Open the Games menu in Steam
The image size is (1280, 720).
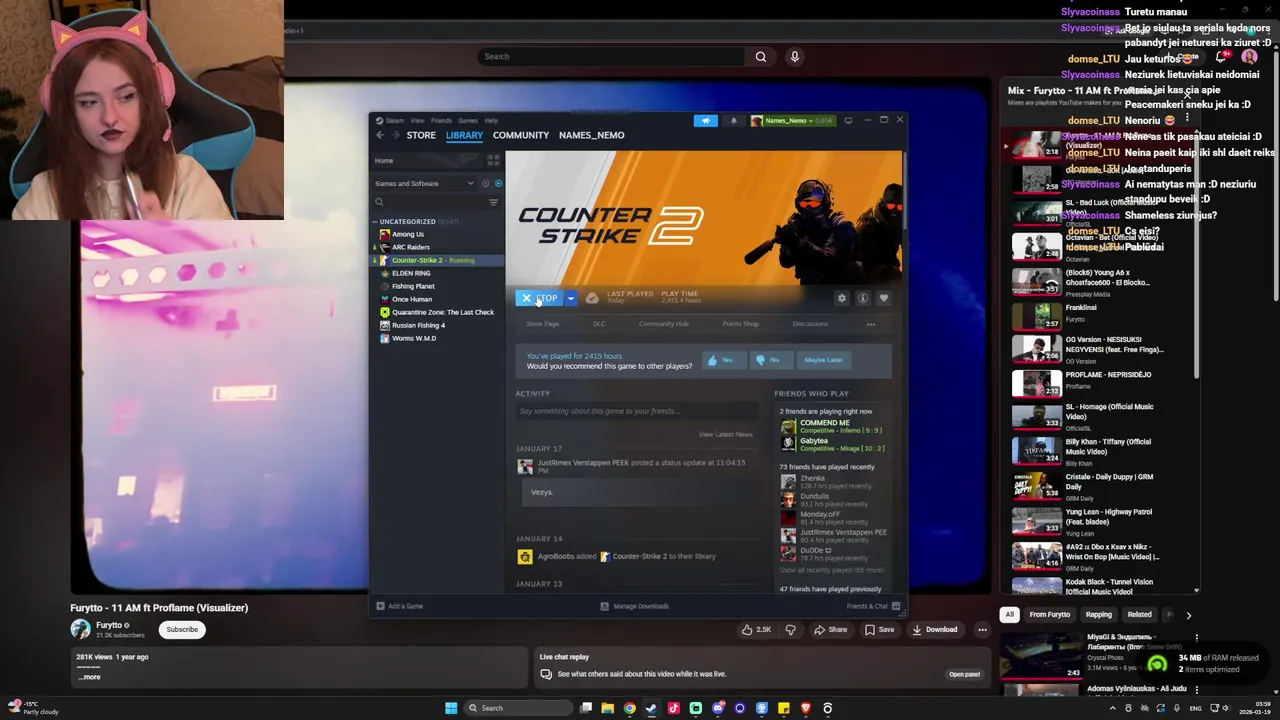pos(468,121)
